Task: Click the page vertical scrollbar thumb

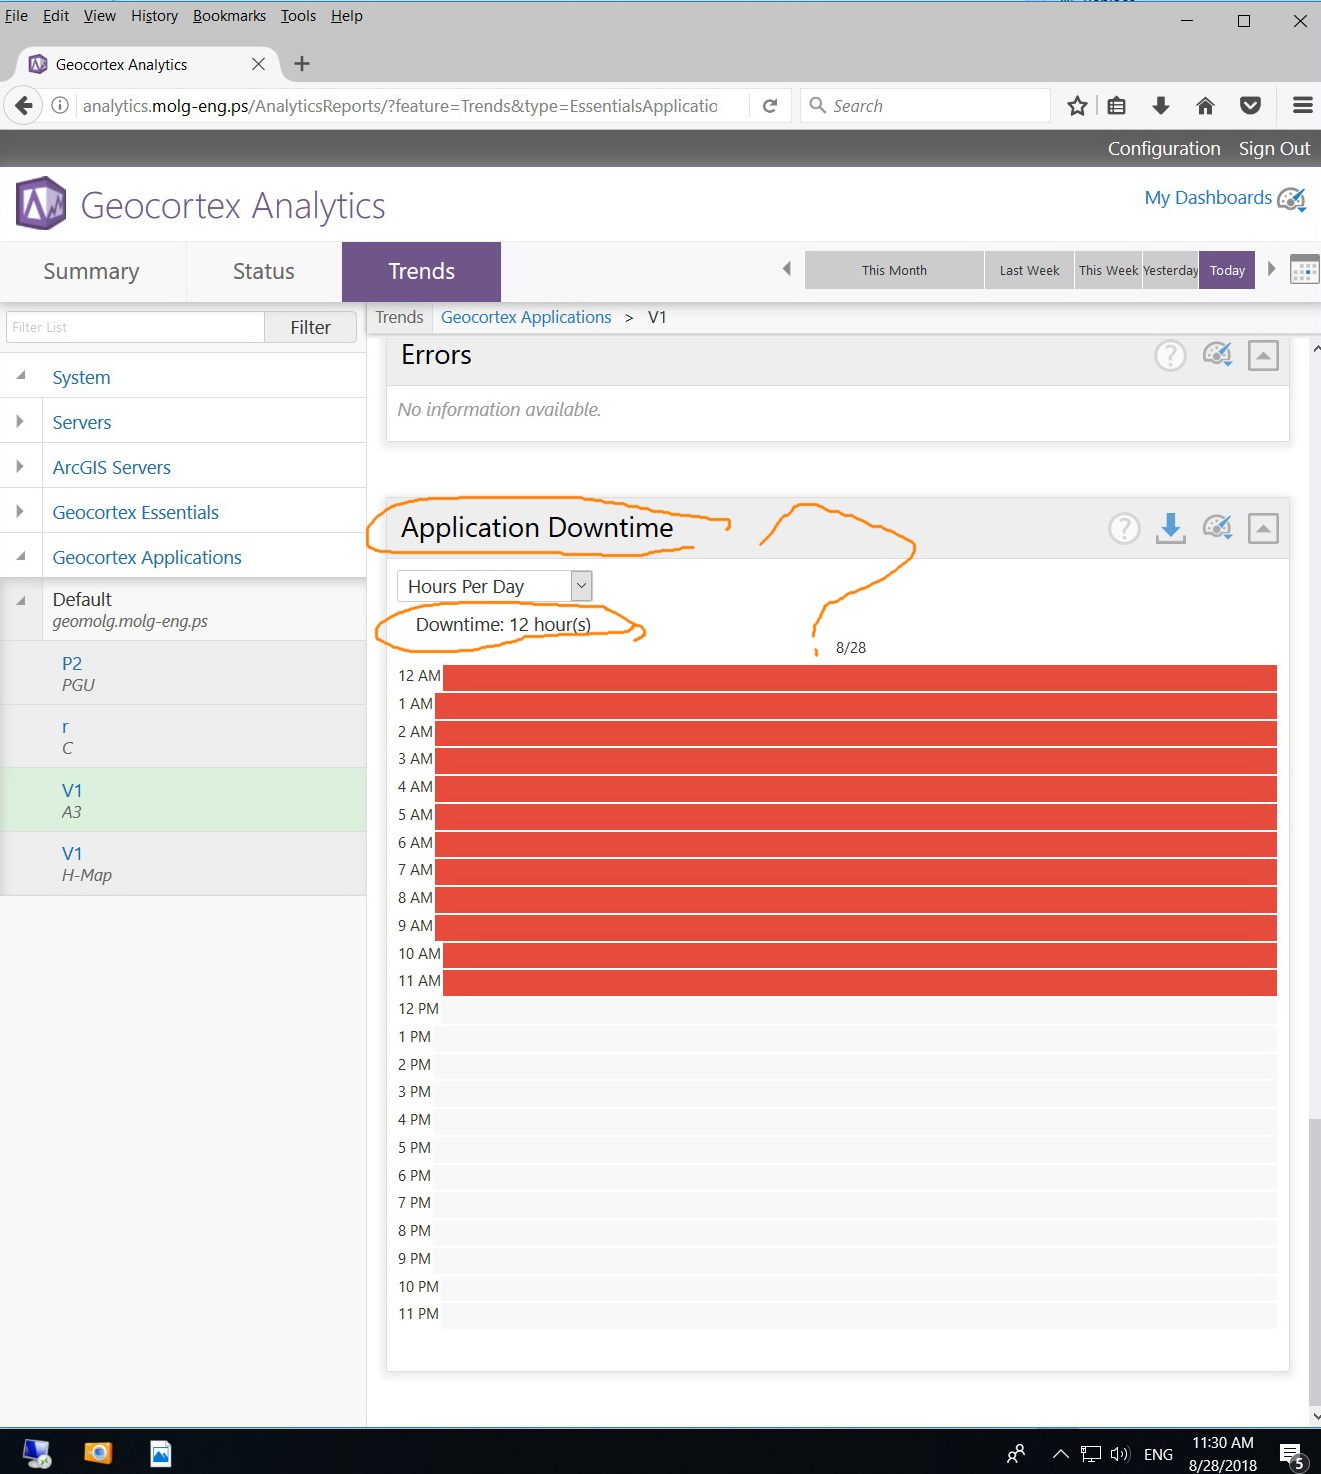Action: point(1315,1262)
